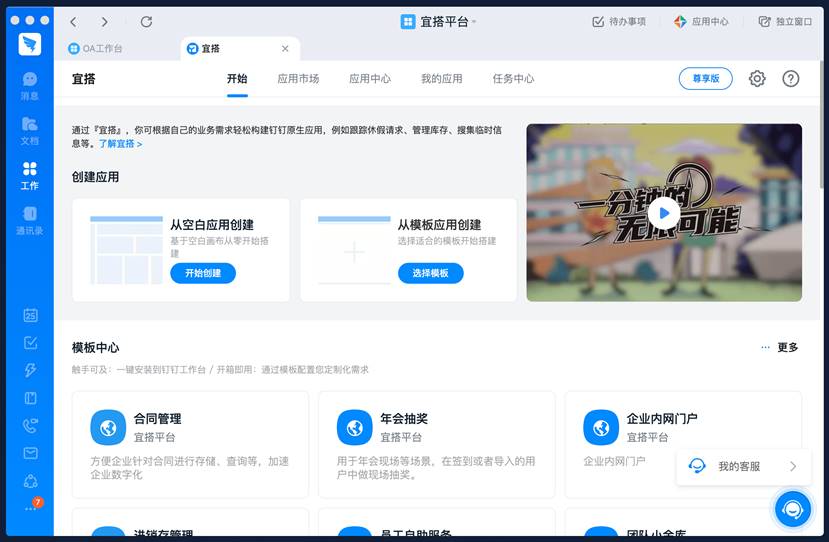Click the calendar icon in left sidebar
The image size is (829, 542).
pyautogui.click(x=30, y=315)
